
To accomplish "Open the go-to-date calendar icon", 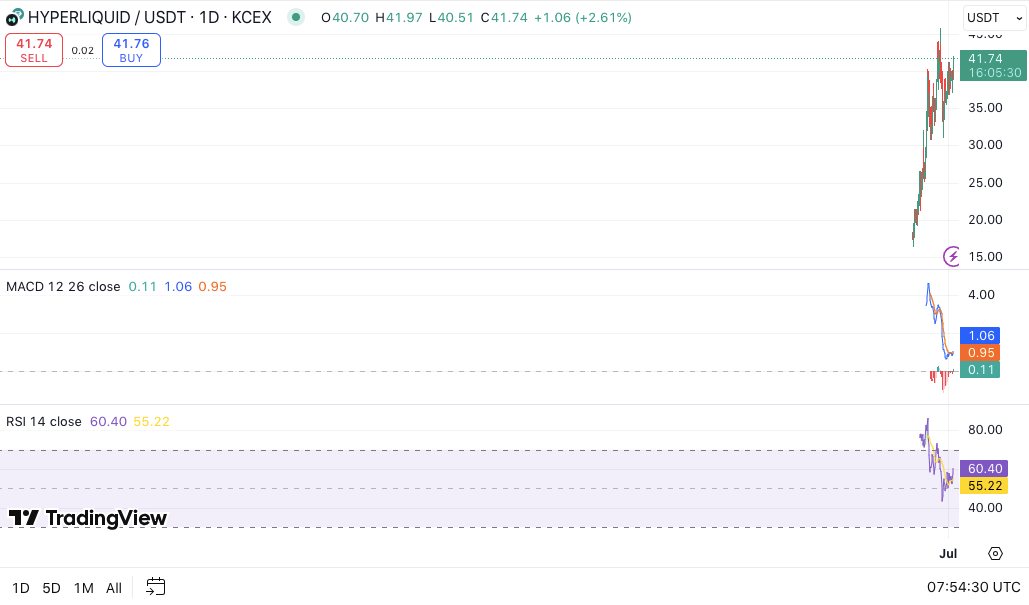I will click(156, 586).
